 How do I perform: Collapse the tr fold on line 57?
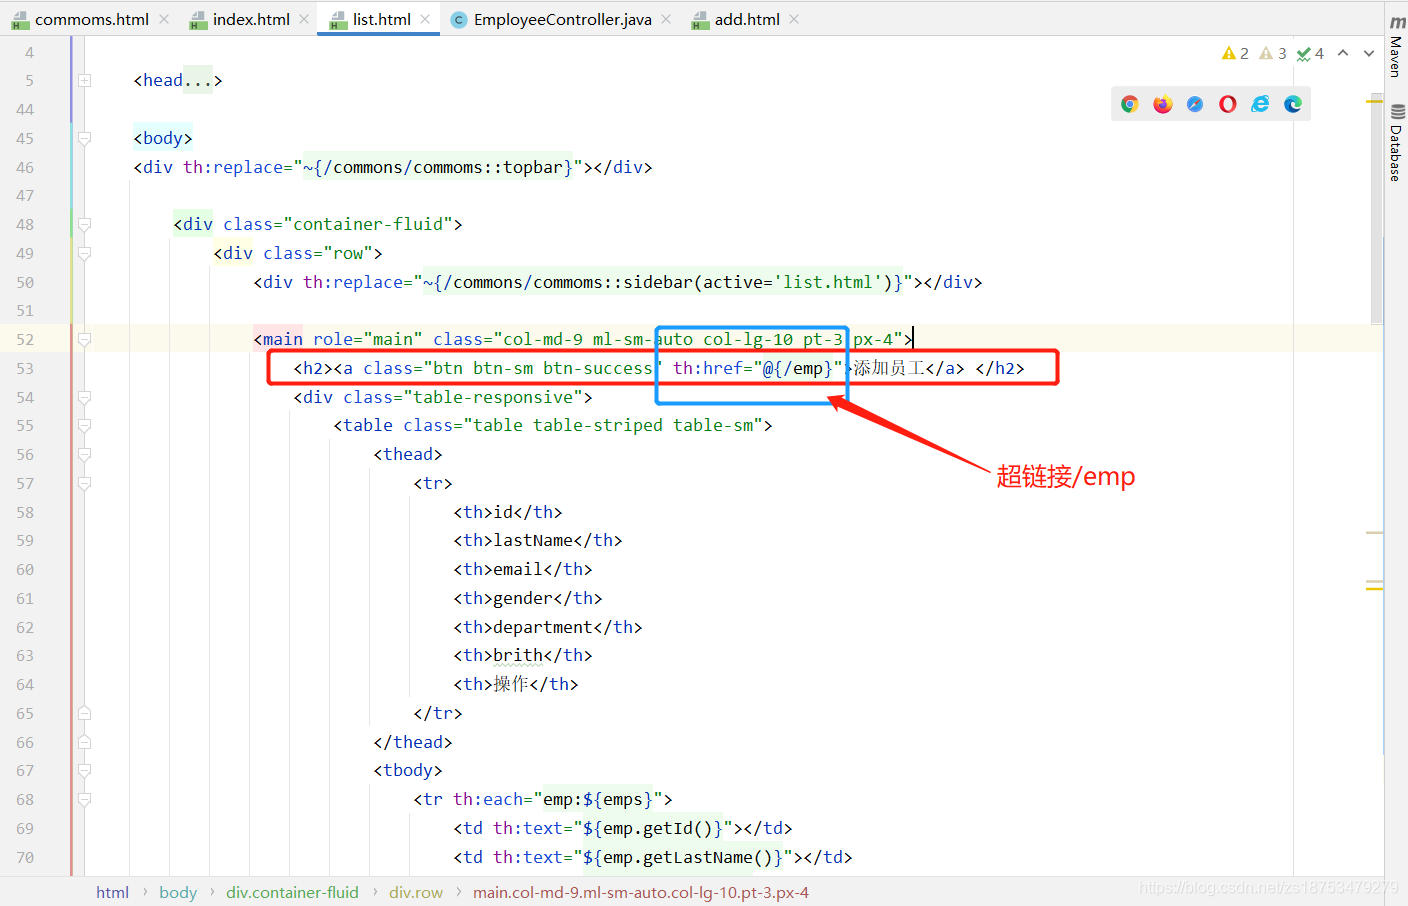click(85, 483)
